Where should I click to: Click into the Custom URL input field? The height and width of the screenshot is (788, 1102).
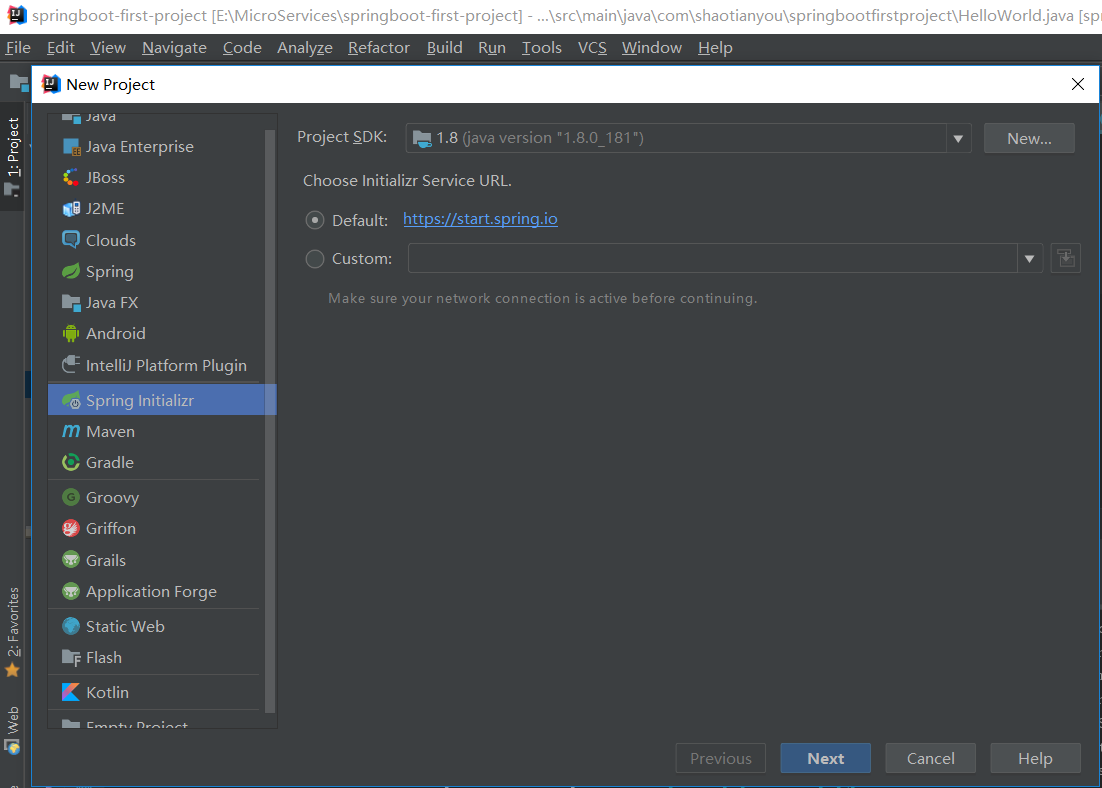(713, 259)
